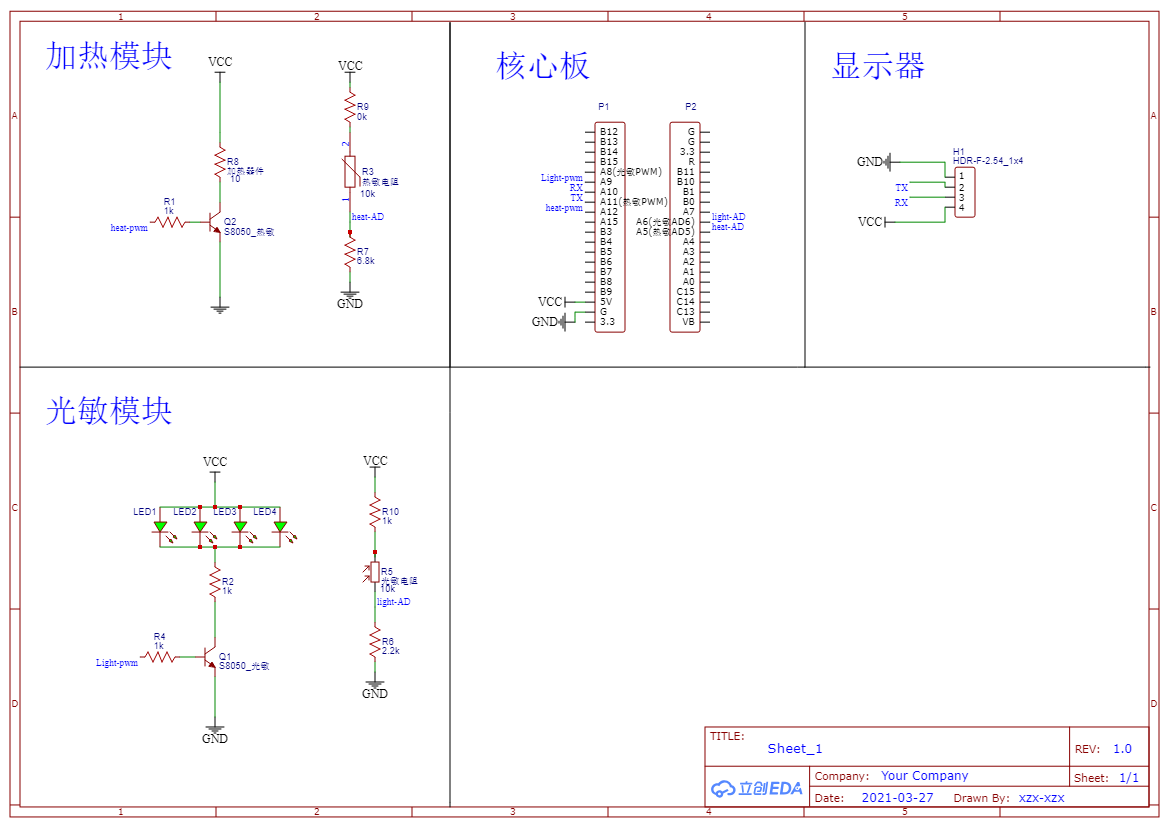Viewport: 1169px width, 828px height.
Task: Click heat-pwm net label beside R1
Action: [129, 228]
